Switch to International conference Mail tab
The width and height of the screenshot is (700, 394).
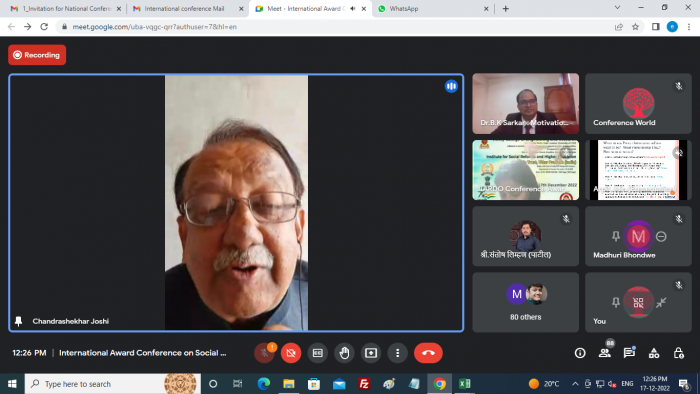coord(188,8)
